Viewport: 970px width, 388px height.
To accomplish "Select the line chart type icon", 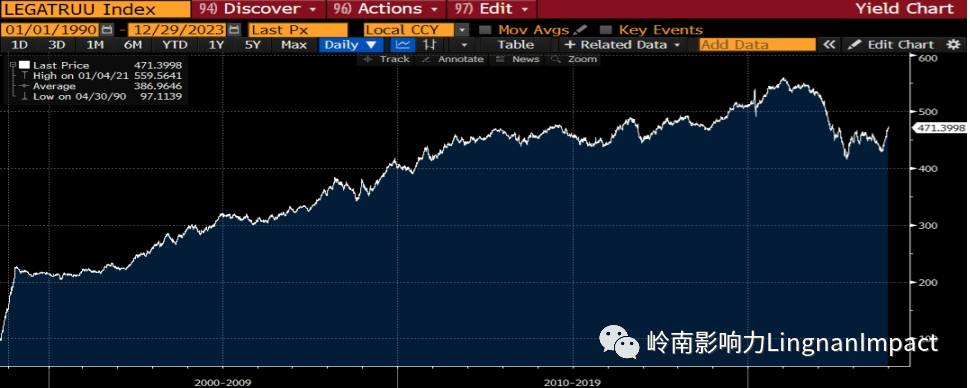I will pyautogui.click(x=403, y=45).
